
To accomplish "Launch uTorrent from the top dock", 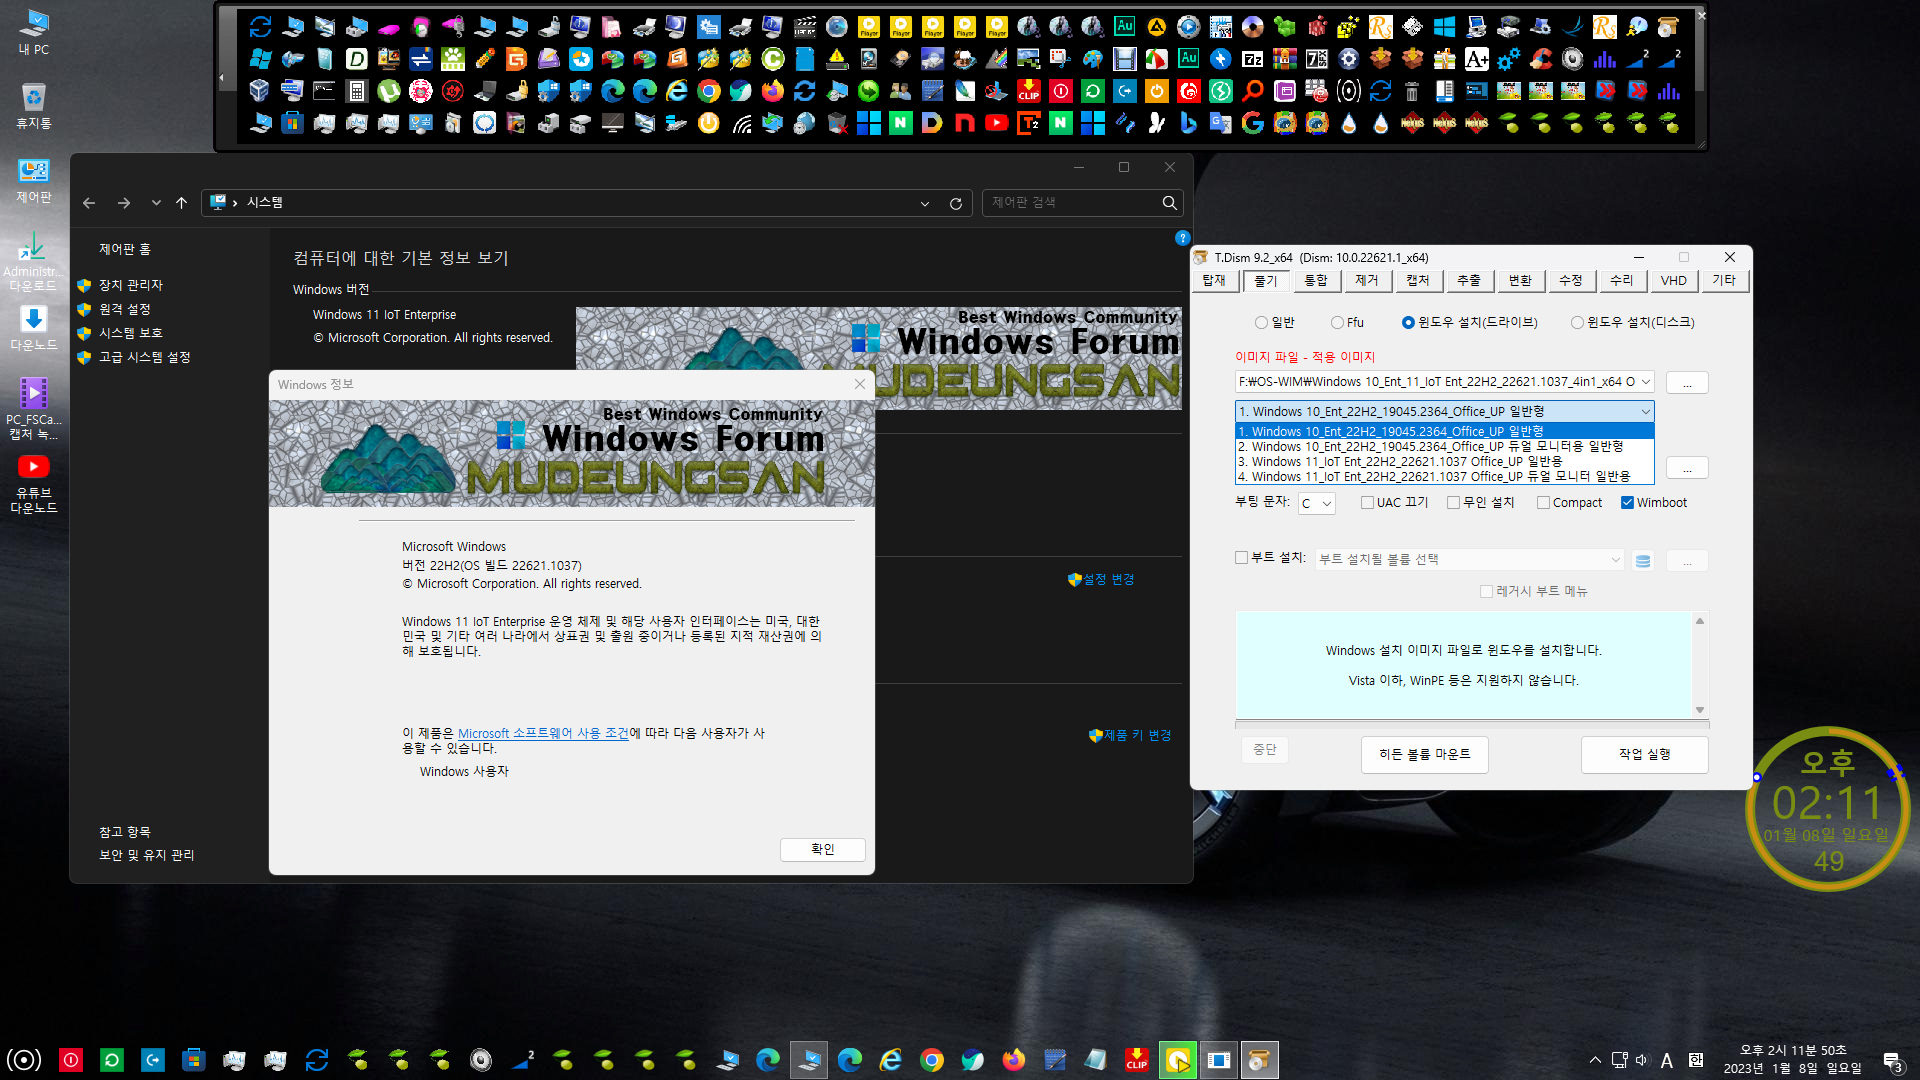I will [389, 91].
